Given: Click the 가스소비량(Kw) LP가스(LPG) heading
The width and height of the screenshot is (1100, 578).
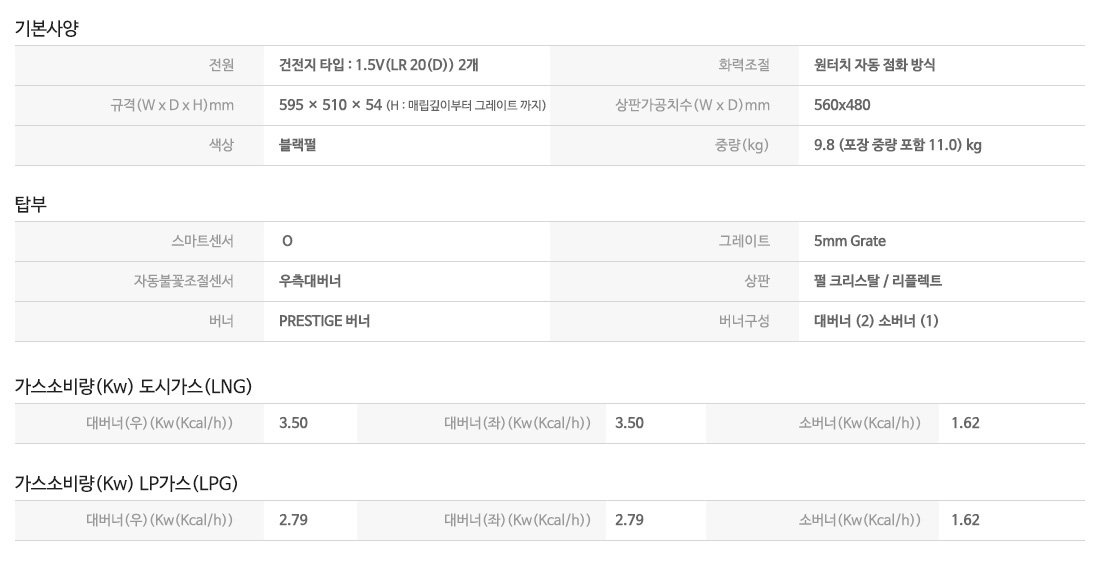Looking at the screenshot, I should coord(126,483).
